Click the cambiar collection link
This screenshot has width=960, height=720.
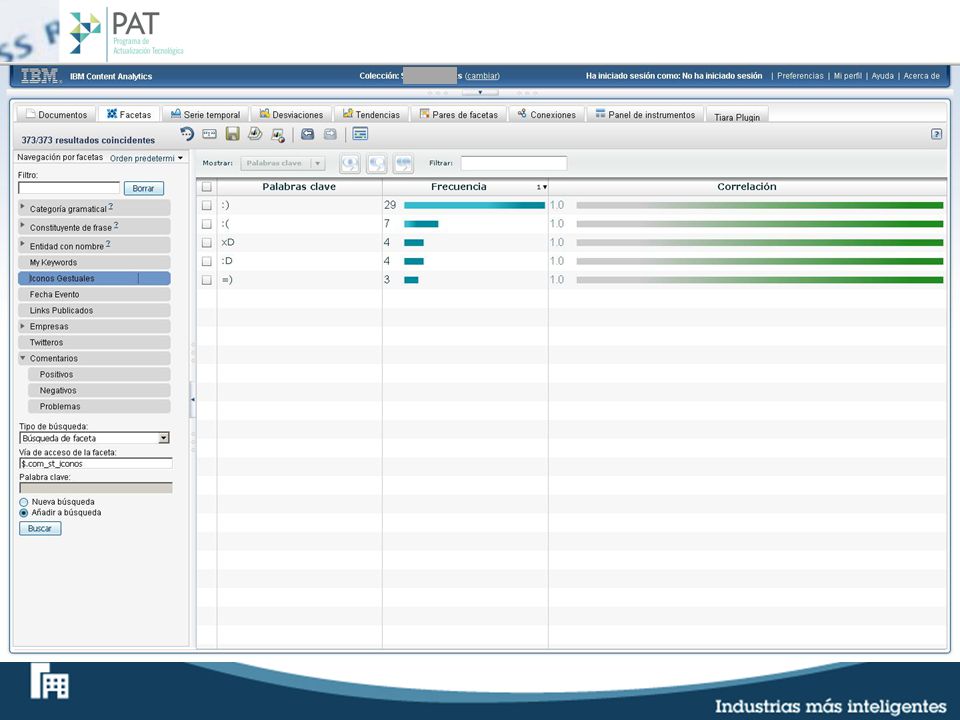(x=482, y=76)
